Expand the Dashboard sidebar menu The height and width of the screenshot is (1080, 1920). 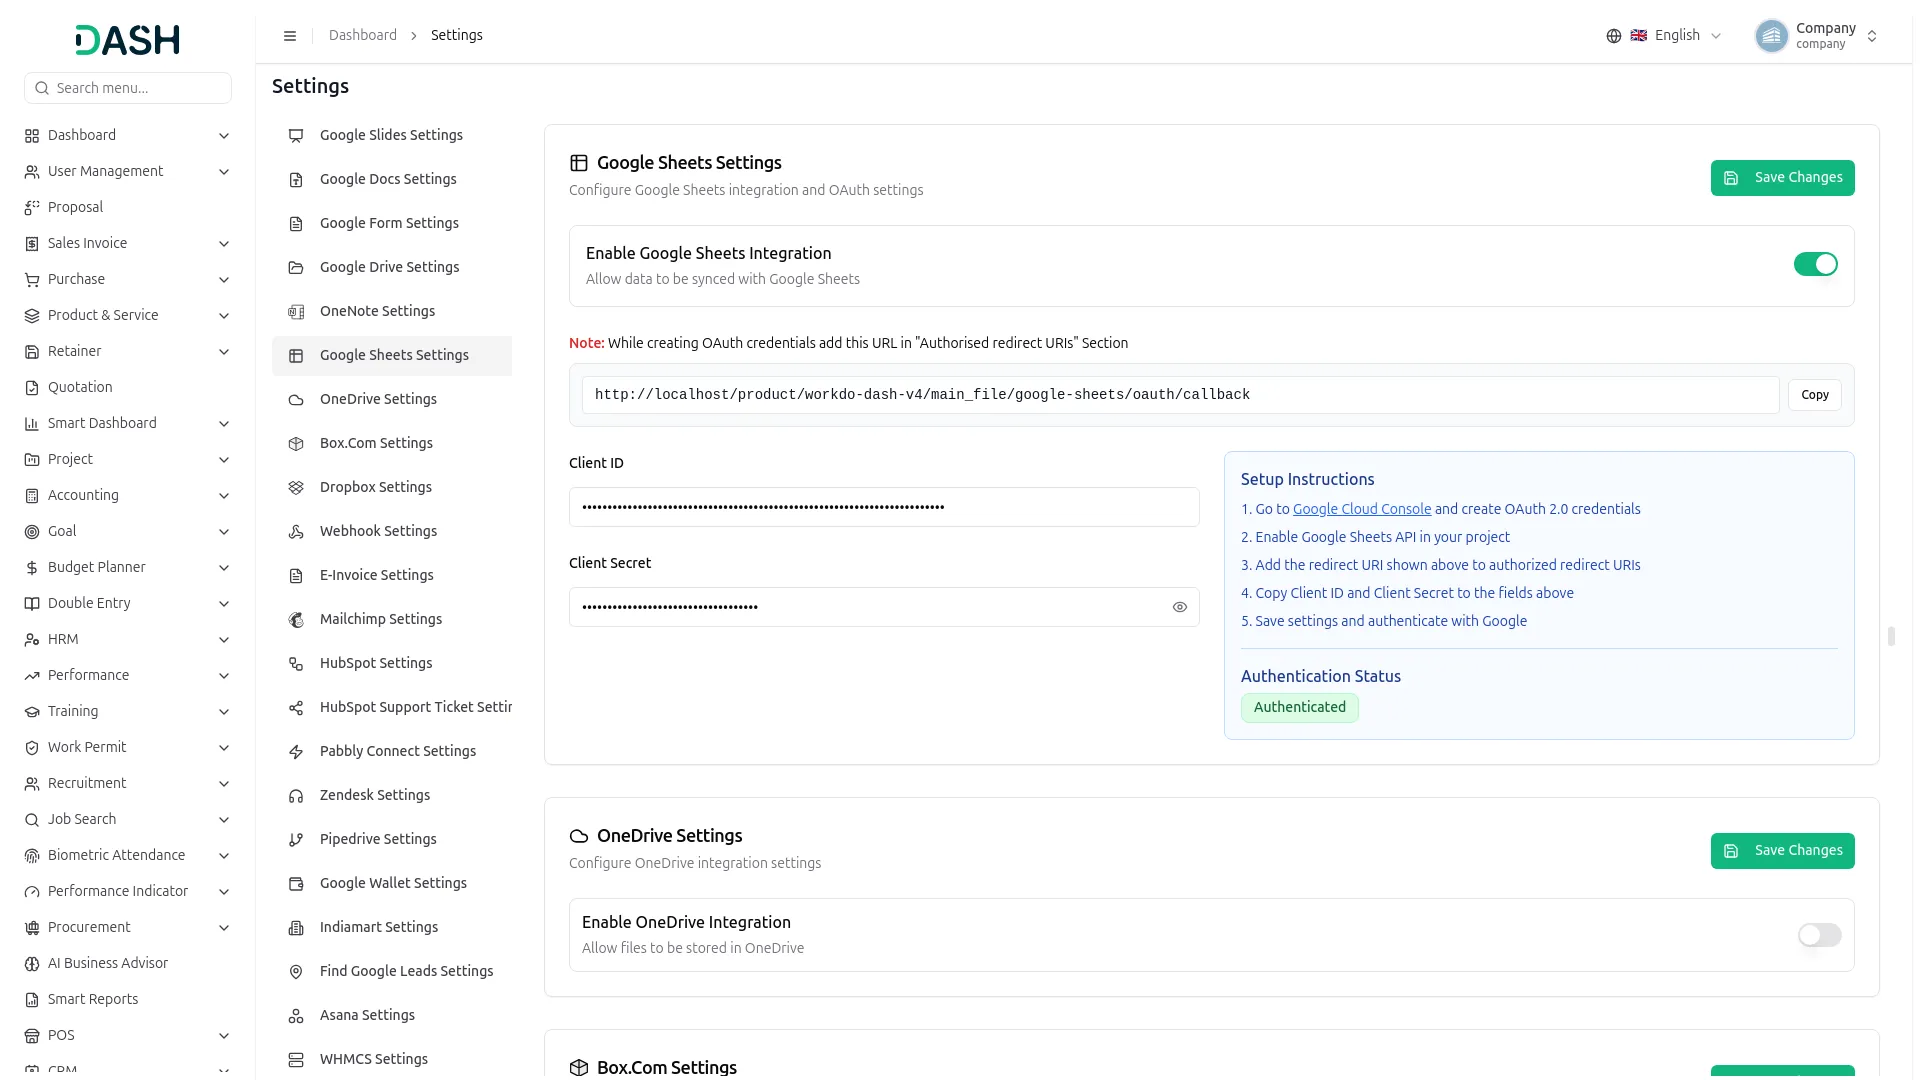point(128,136)
